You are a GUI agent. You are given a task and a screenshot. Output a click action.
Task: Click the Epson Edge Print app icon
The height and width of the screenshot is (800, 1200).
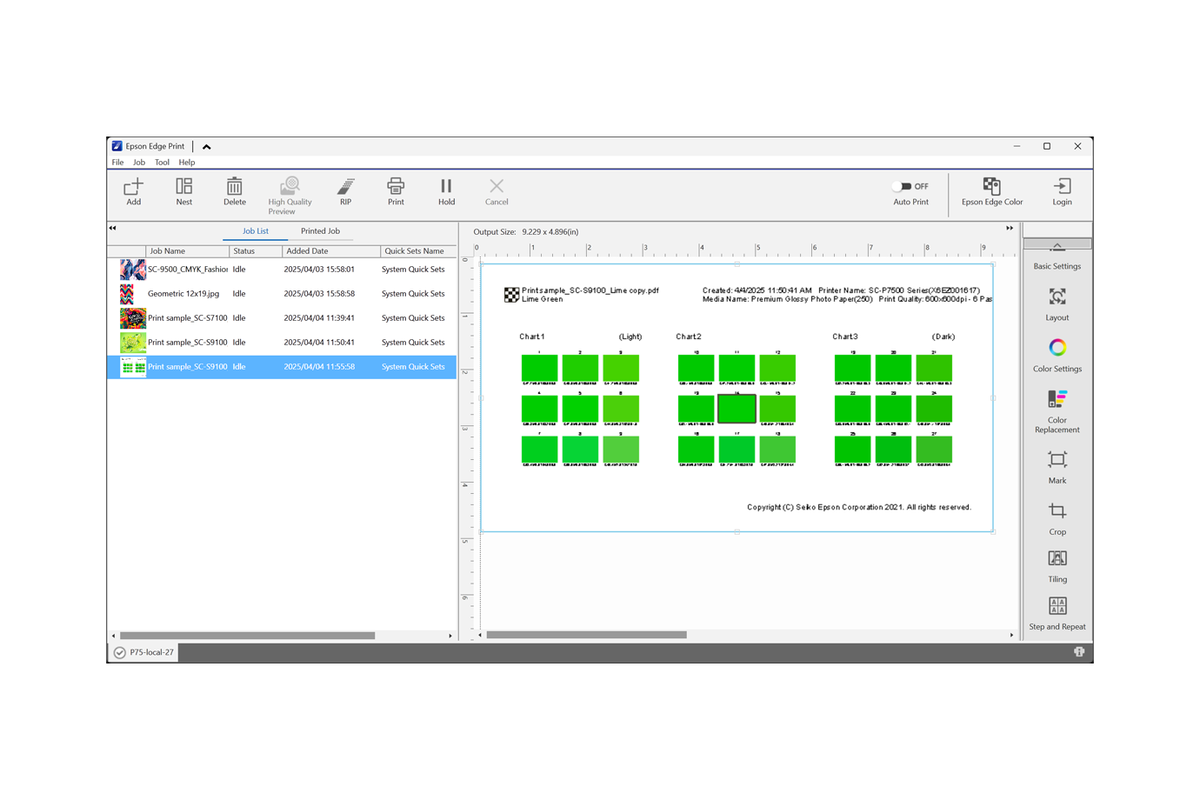click(117, 146)
